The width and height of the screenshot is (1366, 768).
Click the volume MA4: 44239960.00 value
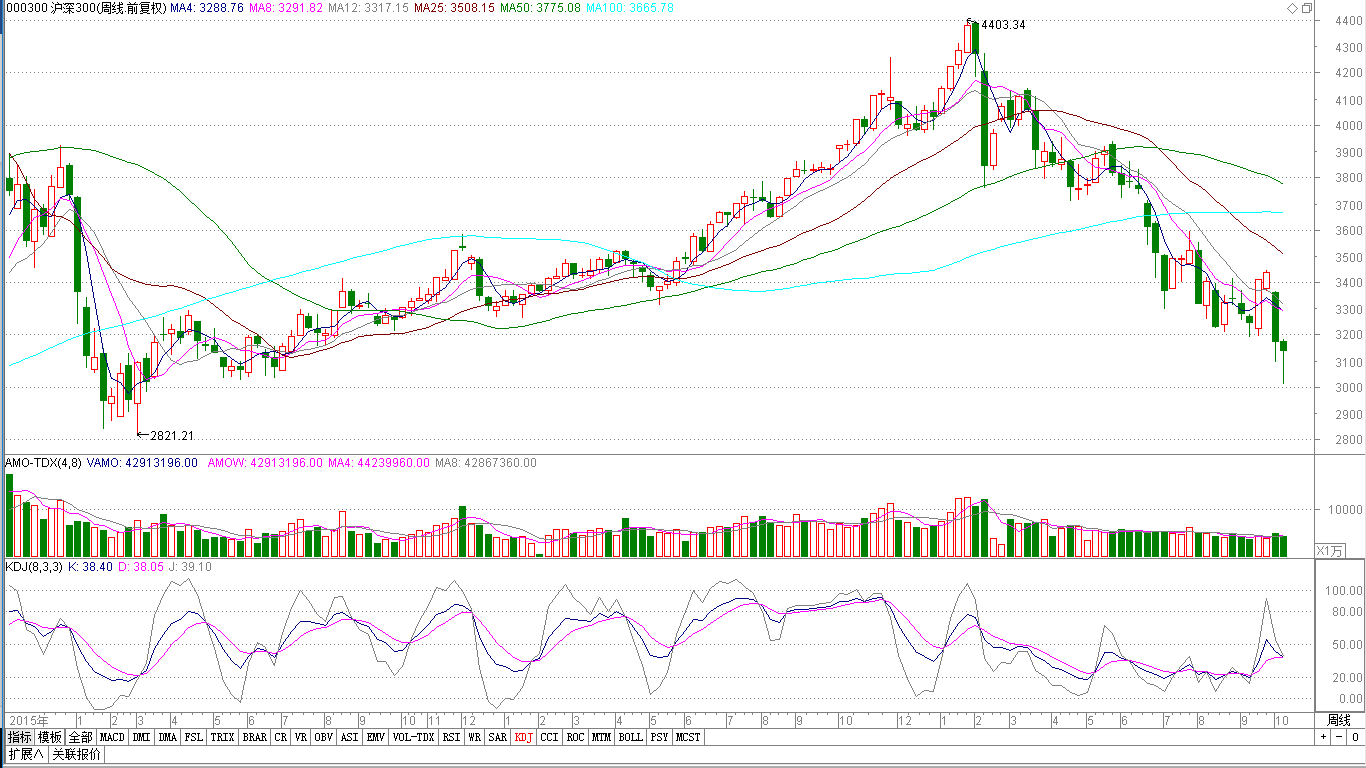point(379,463)
